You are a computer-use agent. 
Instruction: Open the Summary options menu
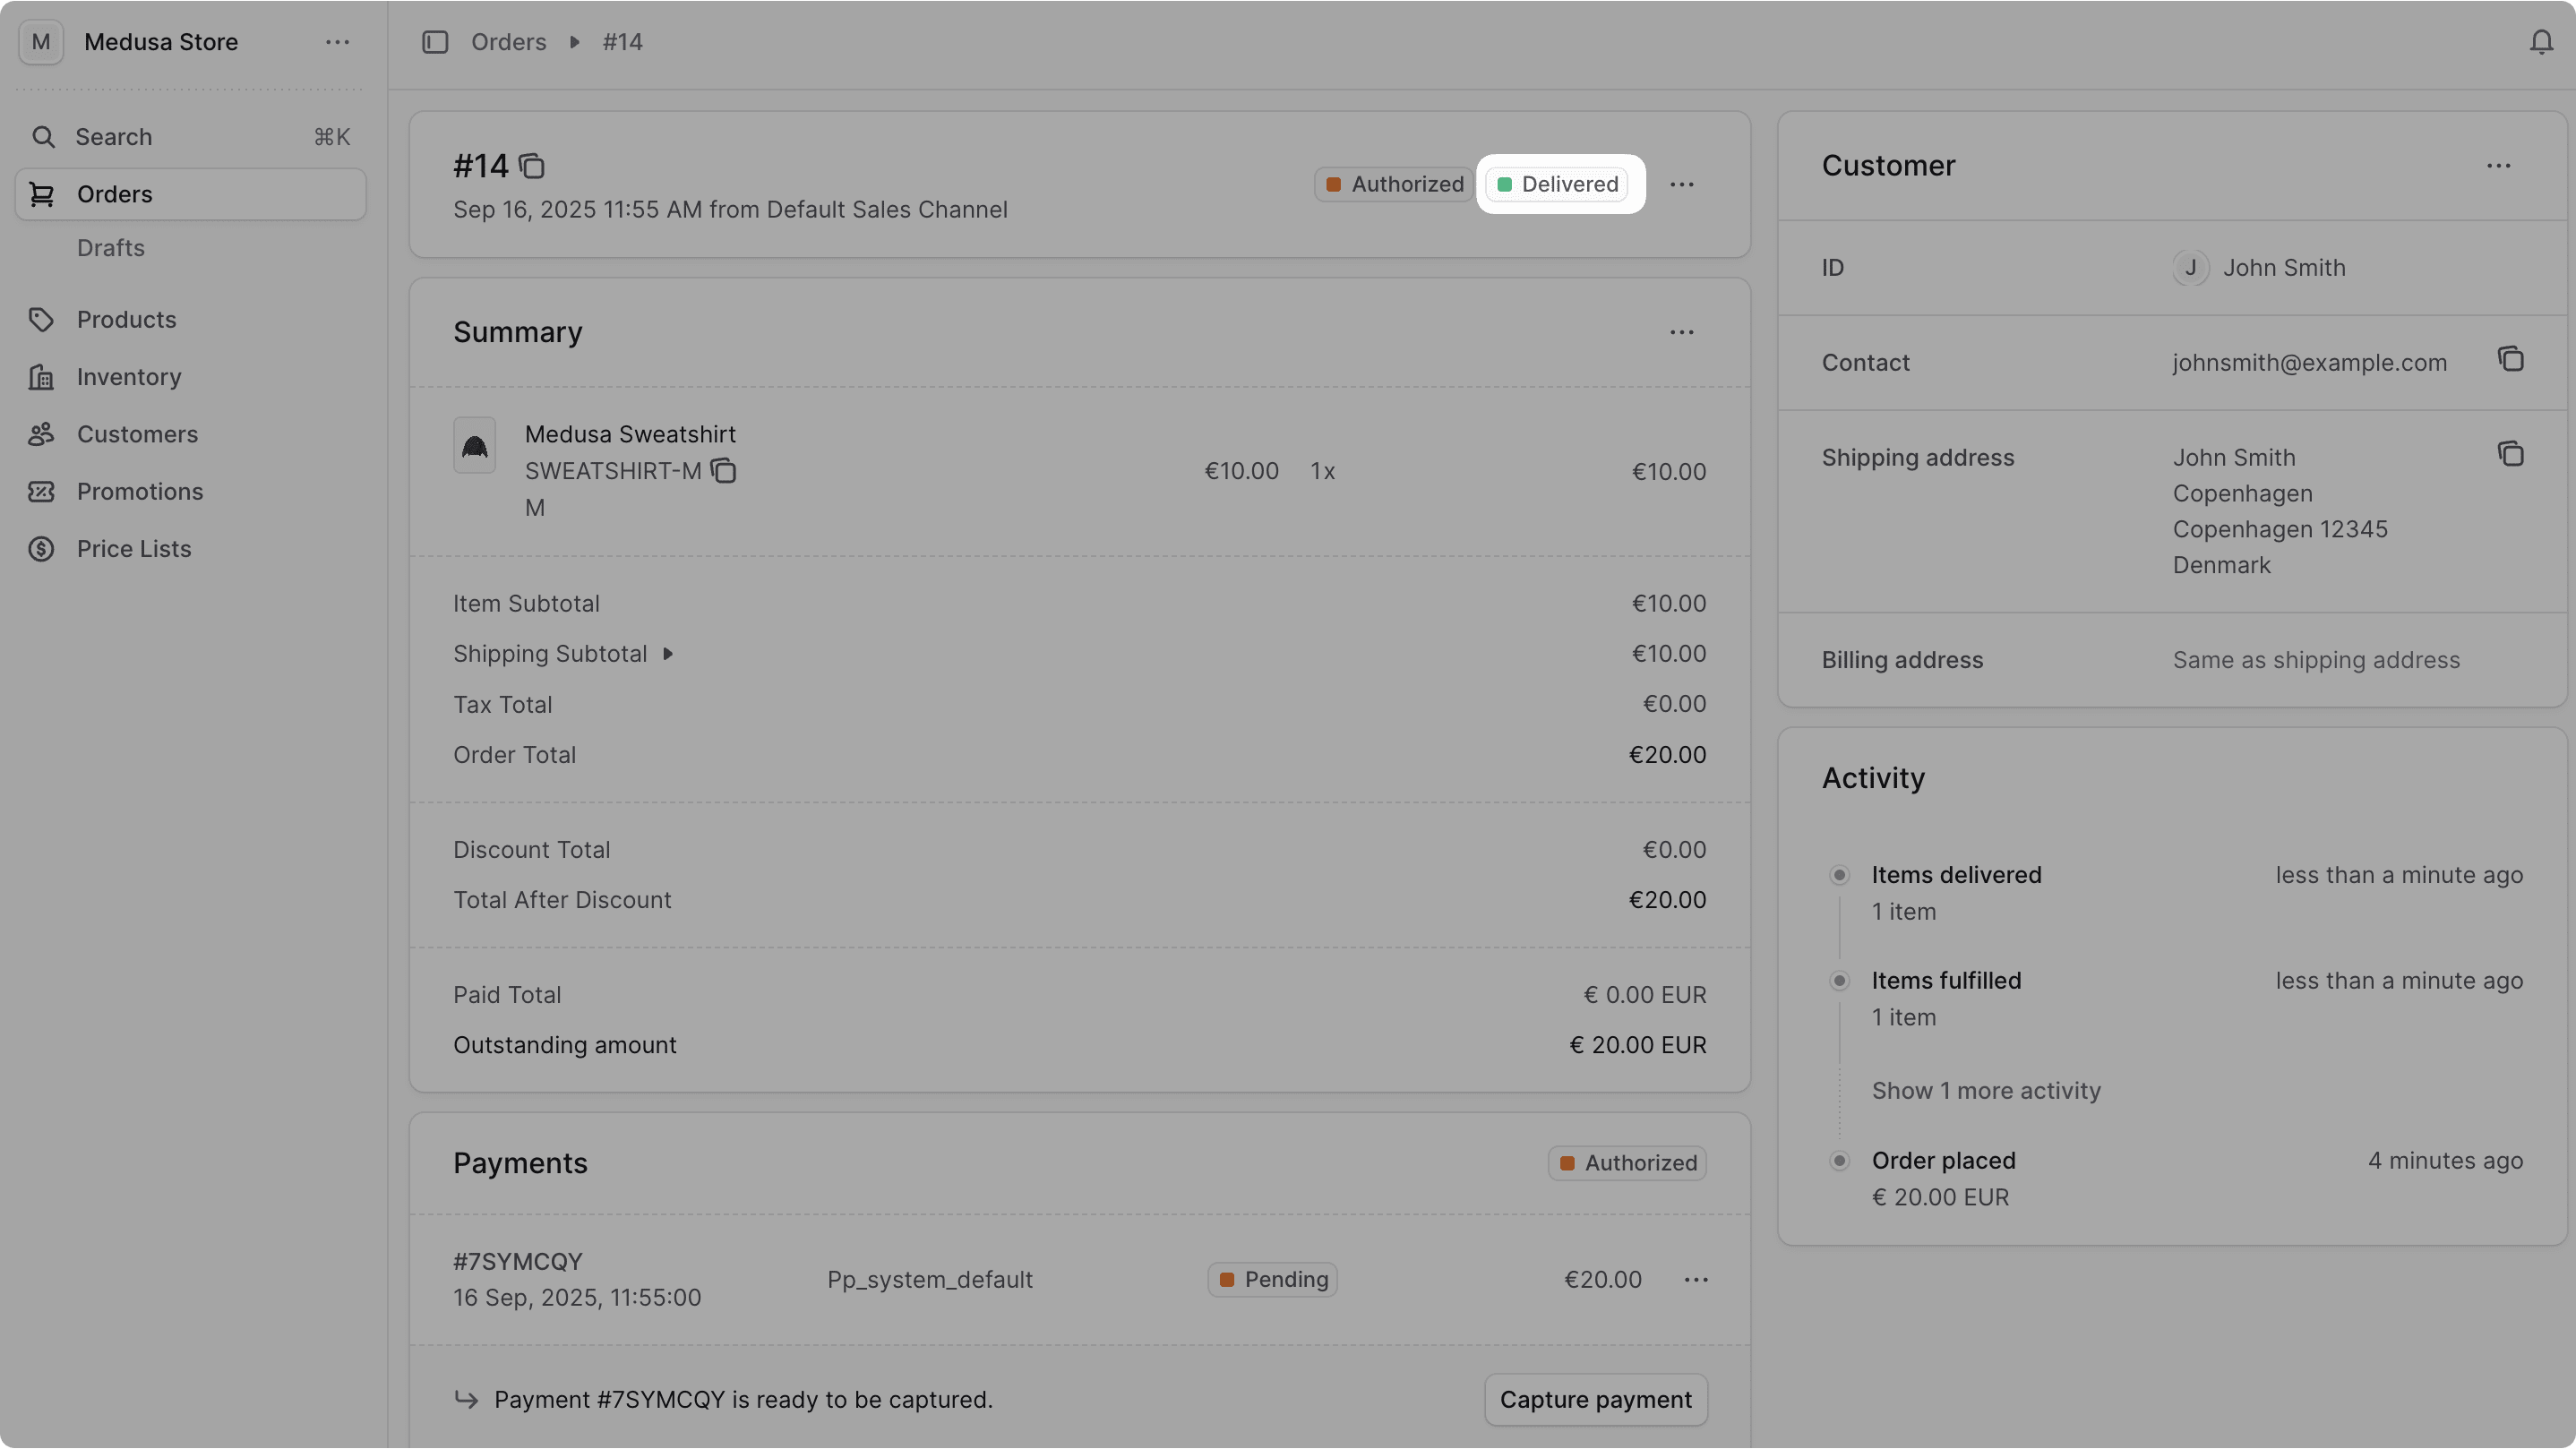tap(1682, 331)
